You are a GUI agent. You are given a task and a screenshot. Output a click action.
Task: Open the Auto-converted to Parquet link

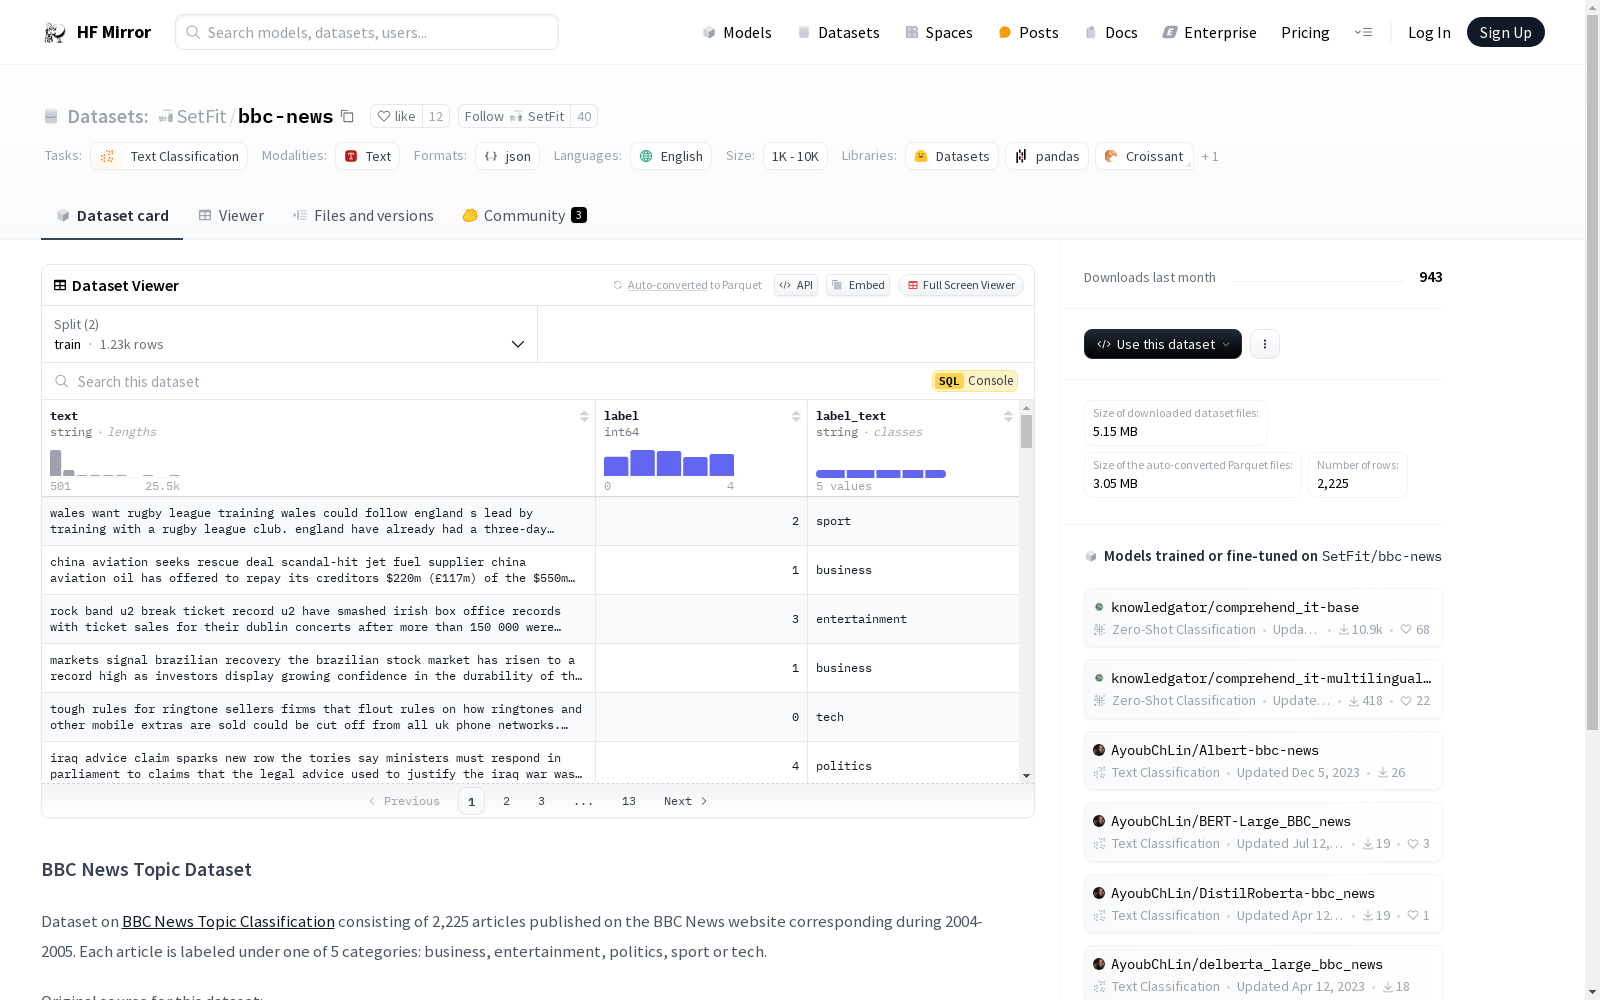[695, 285]
